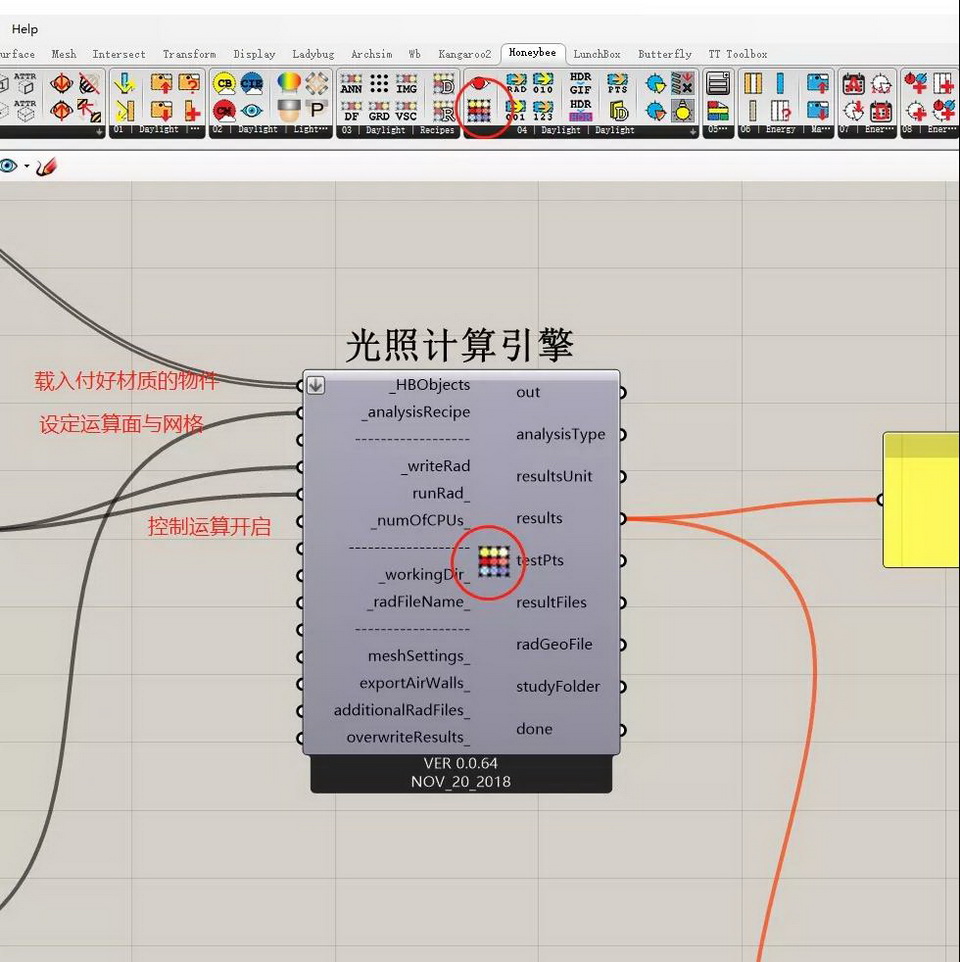Click the results output port
This screenshot has height=962, width=960.
[622, 518]
